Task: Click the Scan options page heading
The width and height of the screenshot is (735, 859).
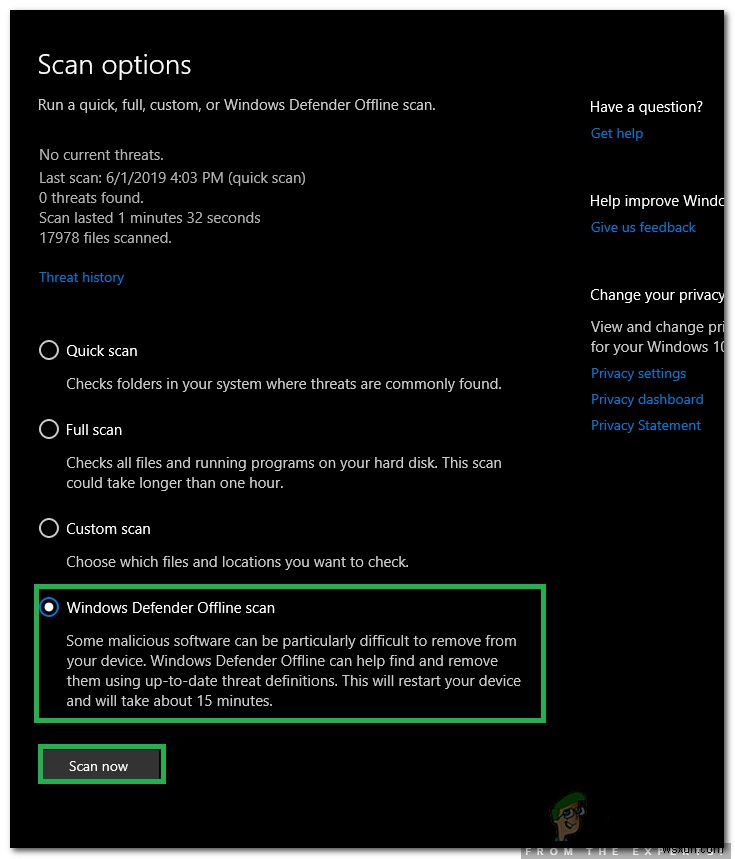Action: pos(114,65)
